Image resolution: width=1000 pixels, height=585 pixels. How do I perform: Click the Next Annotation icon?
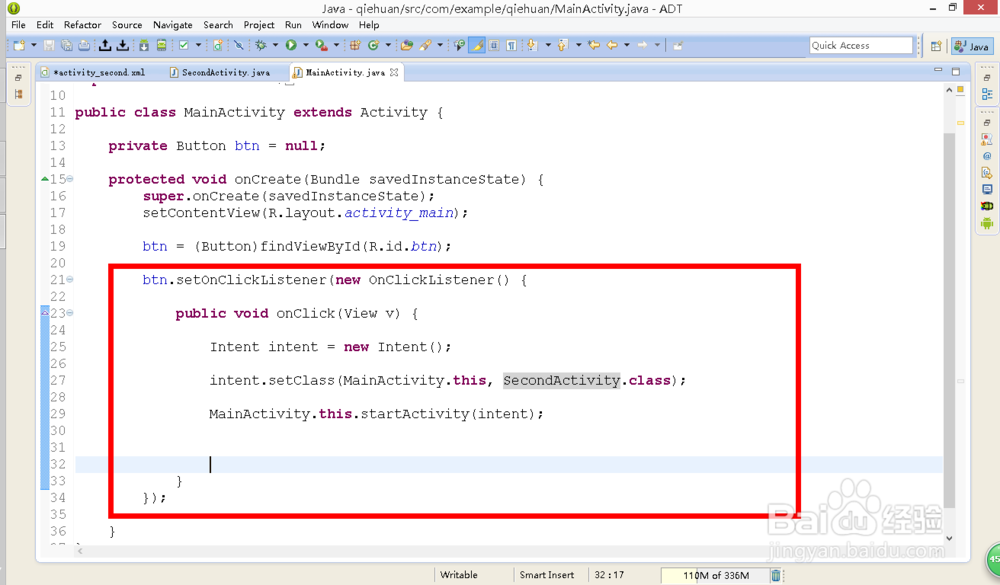coord(532,45)
